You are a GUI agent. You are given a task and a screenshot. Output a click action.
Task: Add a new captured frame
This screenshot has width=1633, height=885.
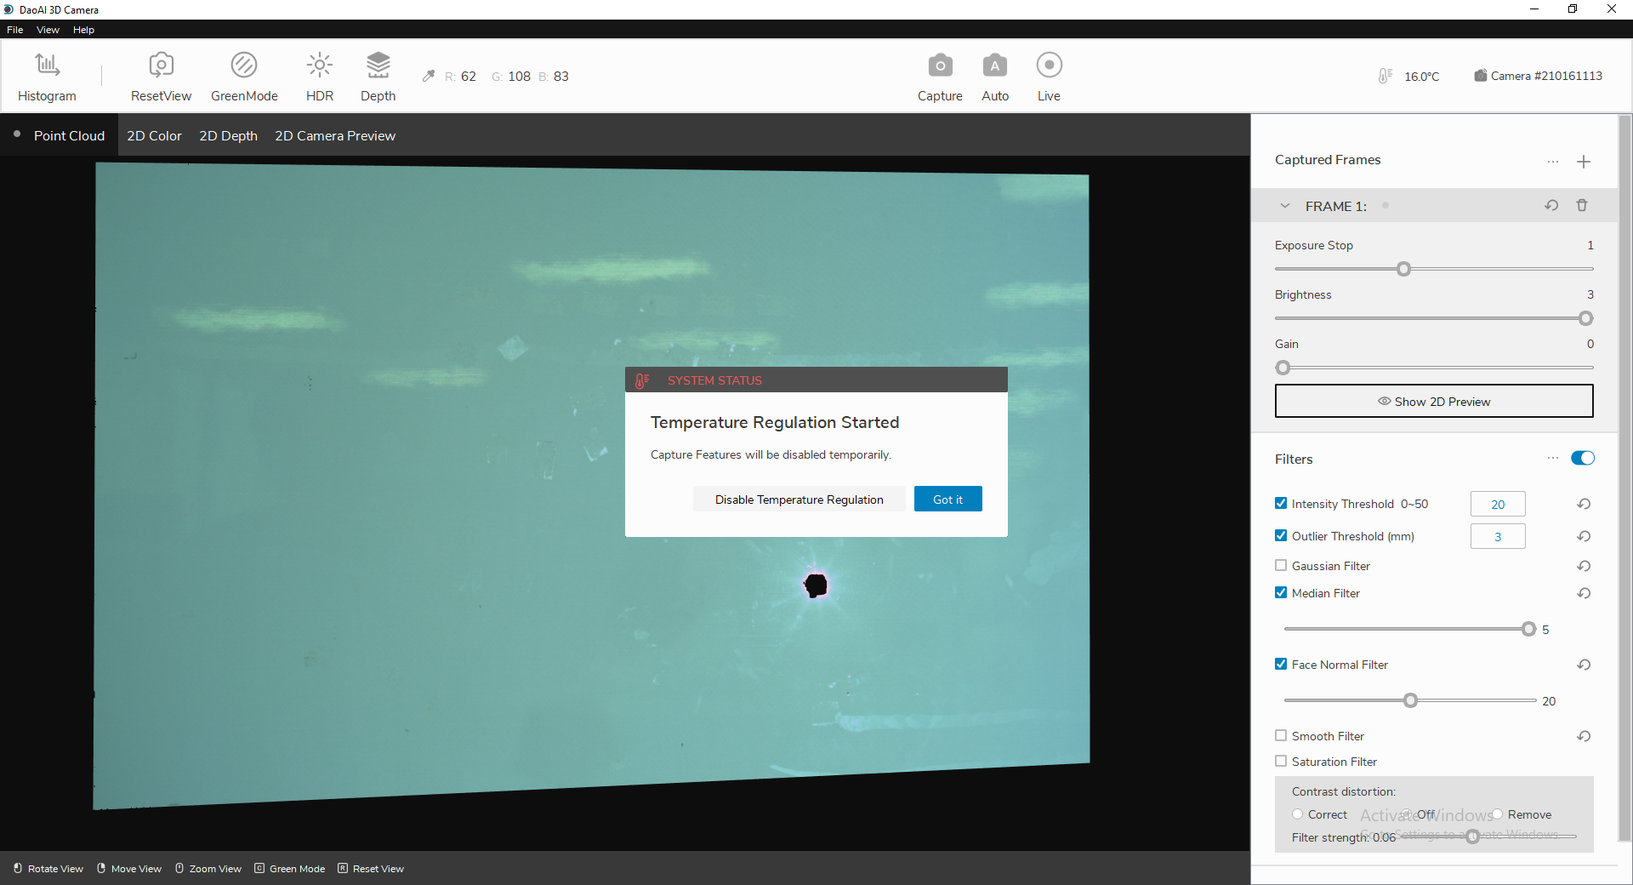point(1583,161)
